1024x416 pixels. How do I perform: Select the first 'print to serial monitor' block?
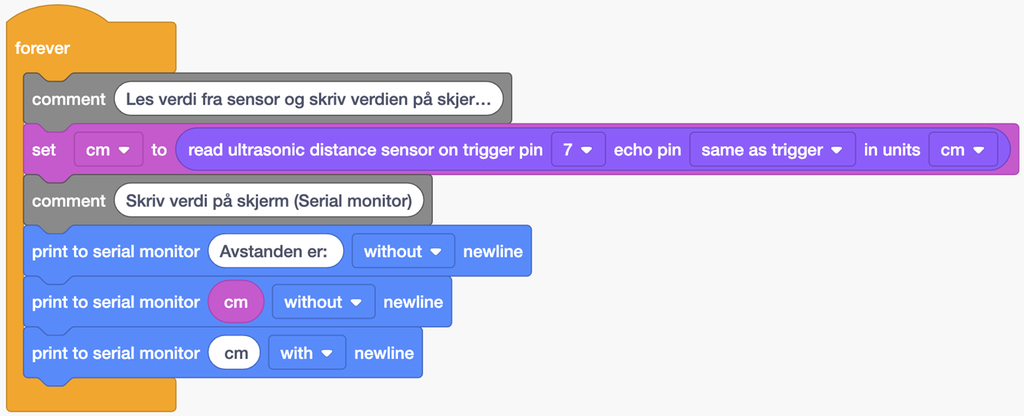coord(115,251)
